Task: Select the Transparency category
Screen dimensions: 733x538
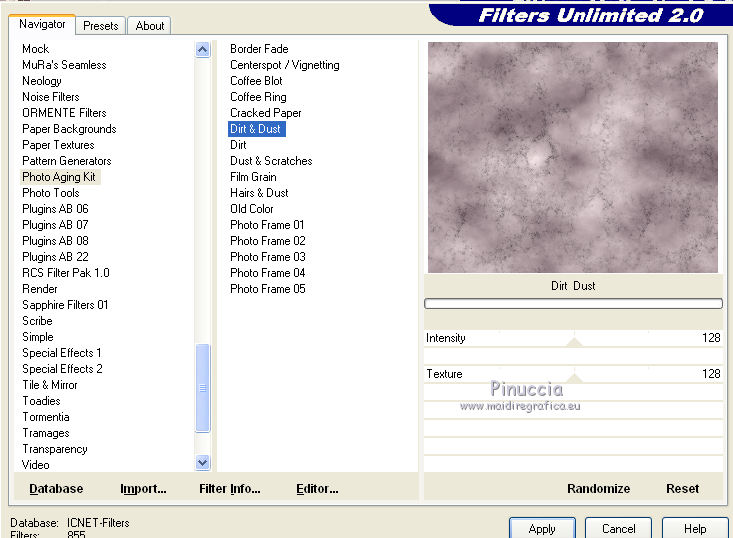Action: click(55, 449)
